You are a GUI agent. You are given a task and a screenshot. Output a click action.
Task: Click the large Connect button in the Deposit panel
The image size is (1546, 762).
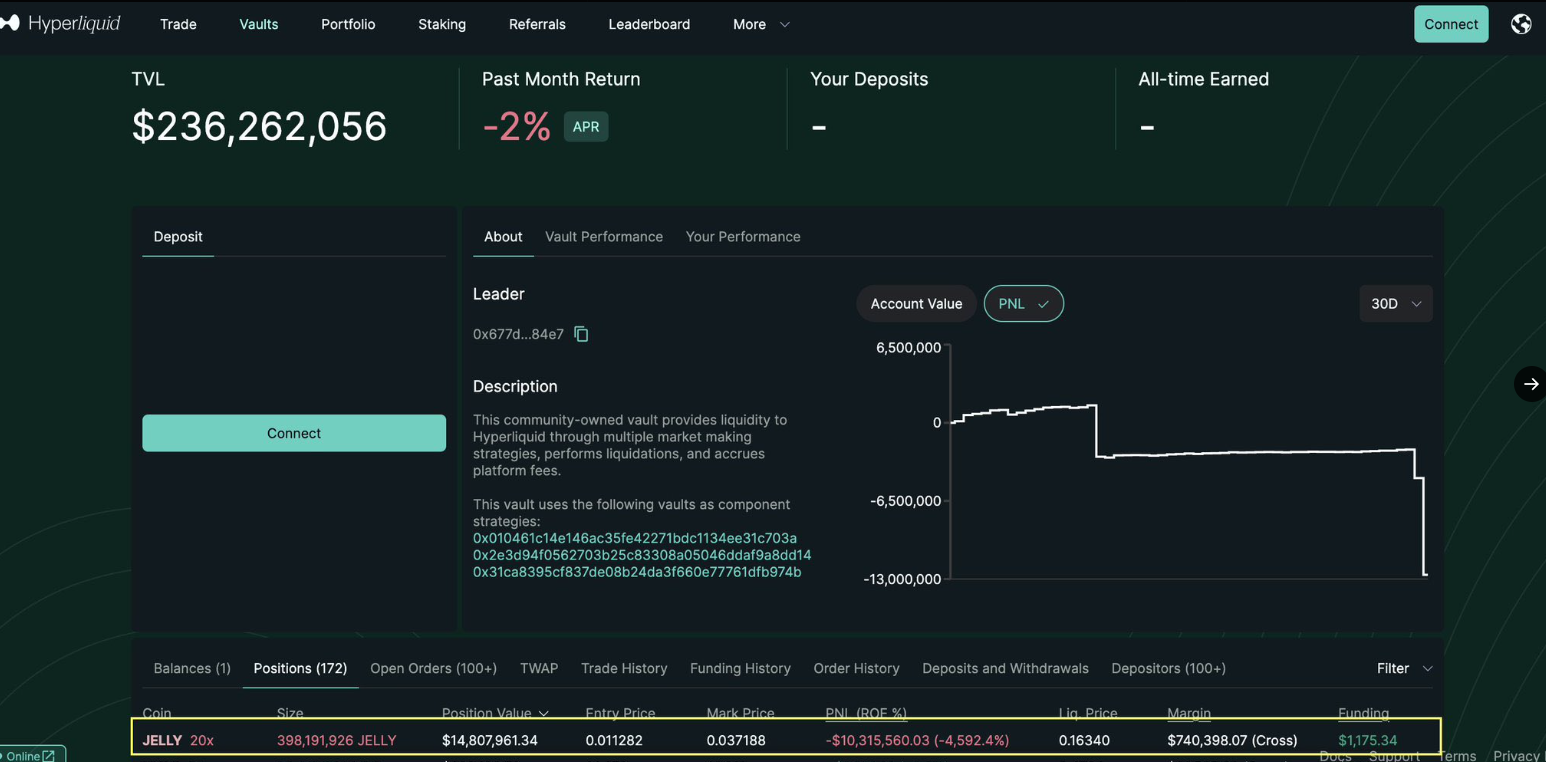coord(294,433)
